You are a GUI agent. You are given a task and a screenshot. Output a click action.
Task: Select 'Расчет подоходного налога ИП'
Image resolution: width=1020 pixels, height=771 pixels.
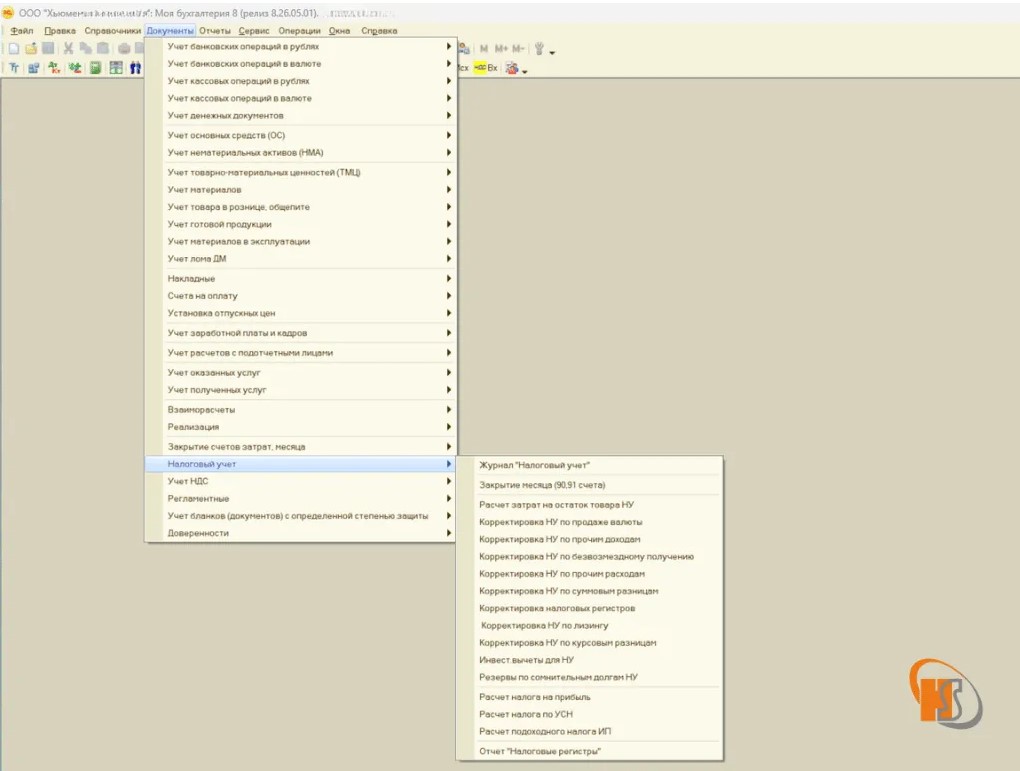589,731
